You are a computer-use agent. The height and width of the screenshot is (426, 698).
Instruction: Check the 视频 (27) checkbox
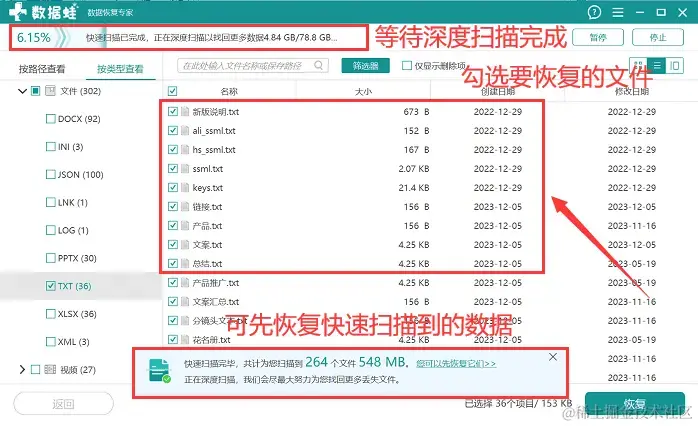[36, 369]
